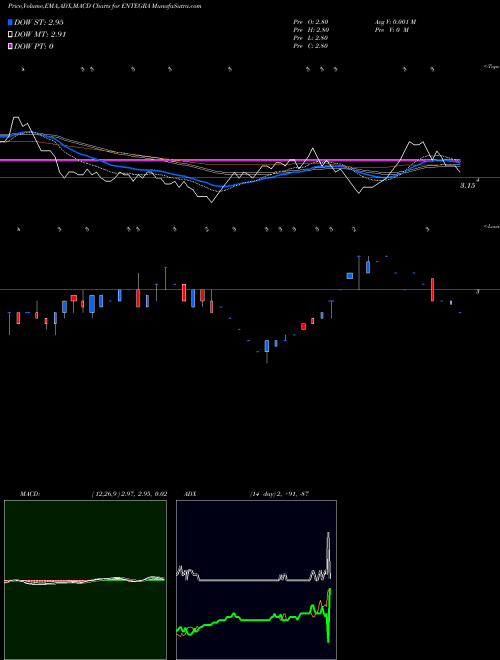Click the ADX panel heading
The width and height of the screenshot is (500, 660).
tap(190, 494)
